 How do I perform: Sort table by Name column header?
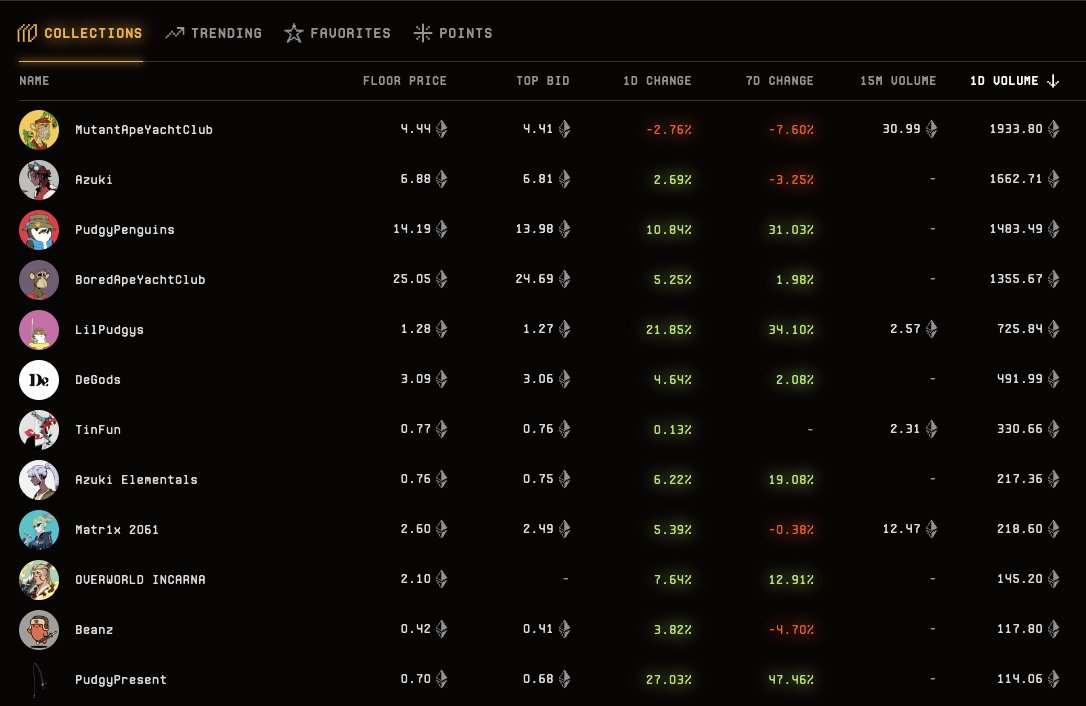(34, 81)
